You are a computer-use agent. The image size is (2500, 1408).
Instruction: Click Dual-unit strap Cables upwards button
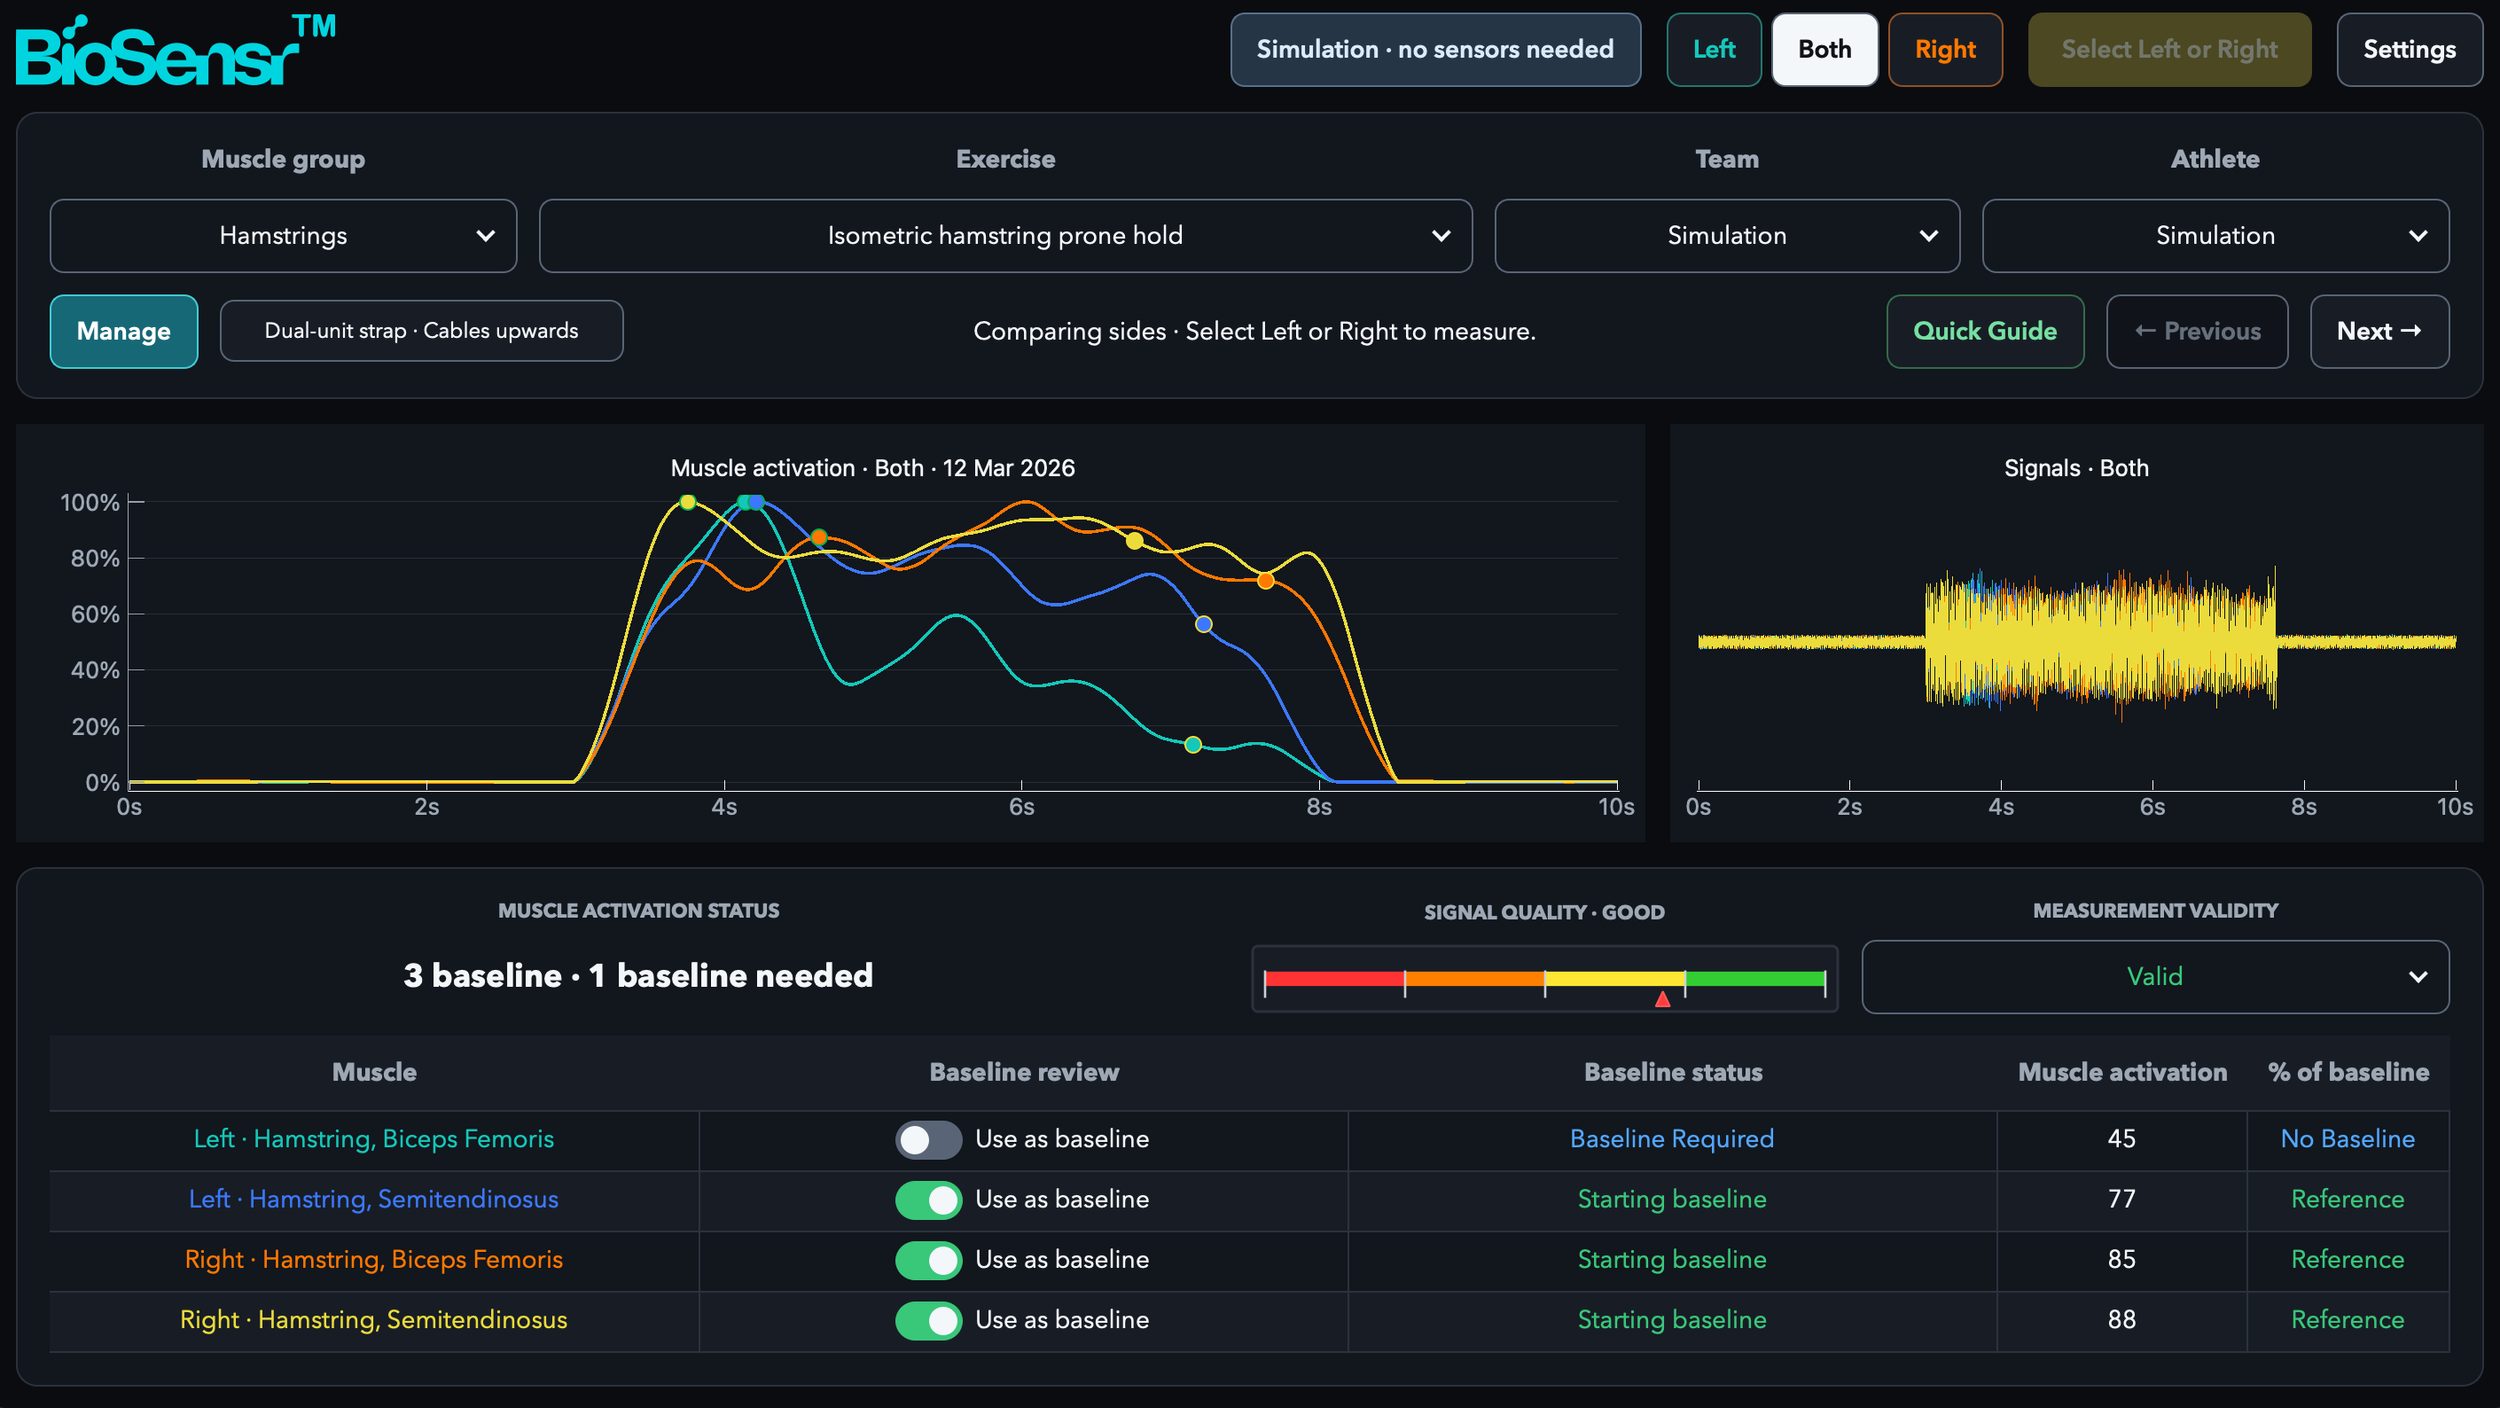pos(421,331)
